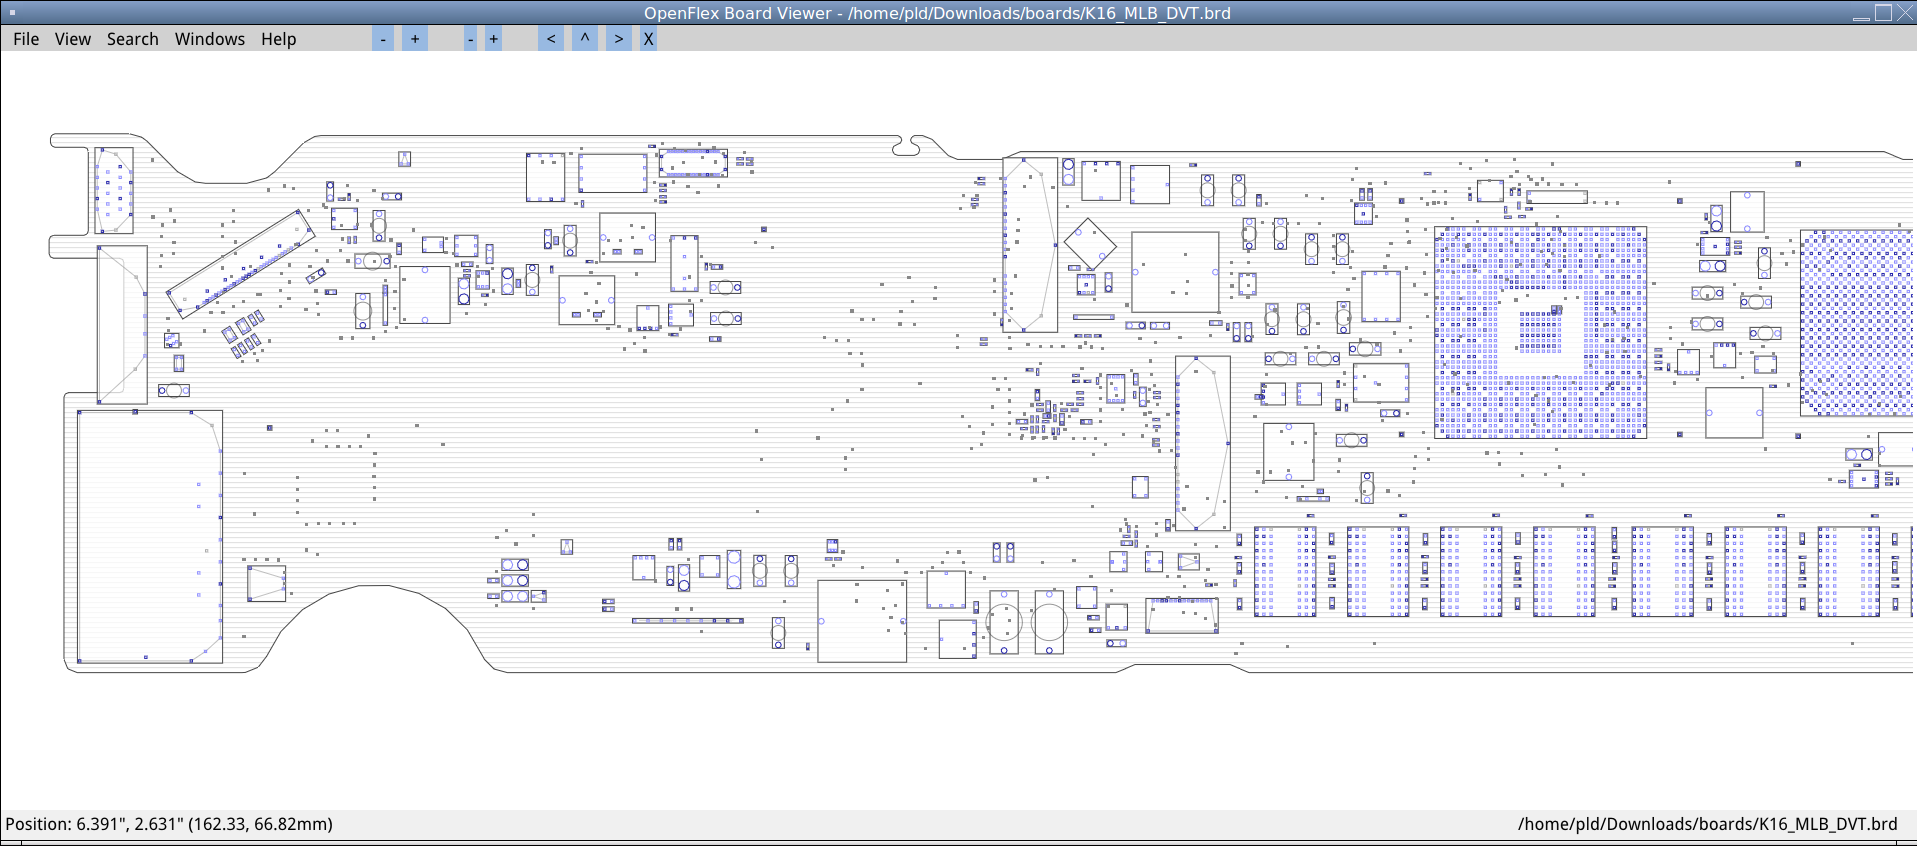Click the second plus toolbar button
This screenshot has height=846, width=1917.
494,39
